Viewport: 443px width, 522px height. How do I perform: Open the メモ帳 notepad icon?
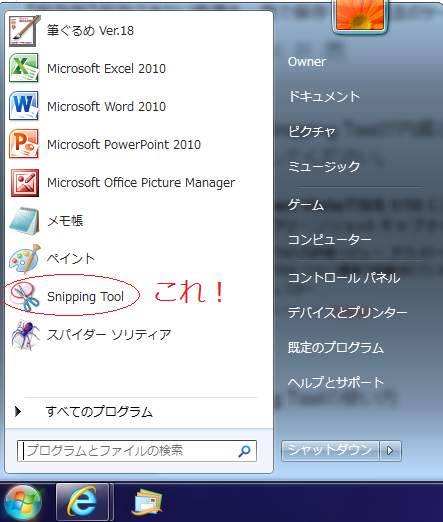pos(24,221)
